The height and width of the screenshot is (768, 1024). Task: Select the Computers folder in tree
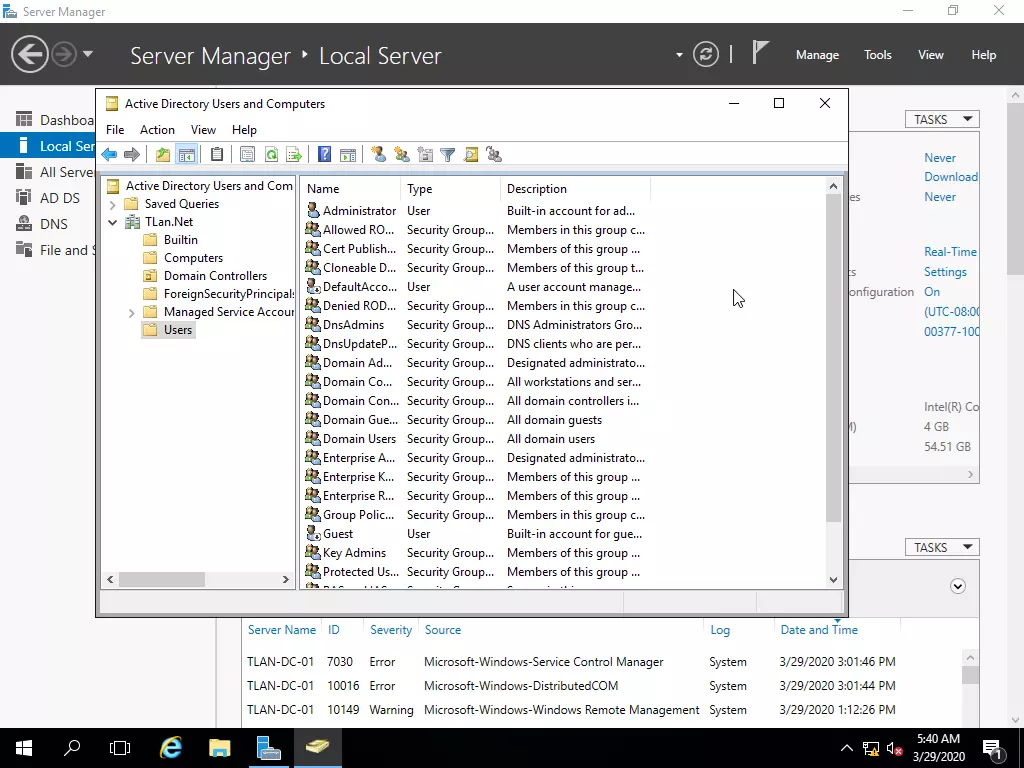[x=193, y=258]
